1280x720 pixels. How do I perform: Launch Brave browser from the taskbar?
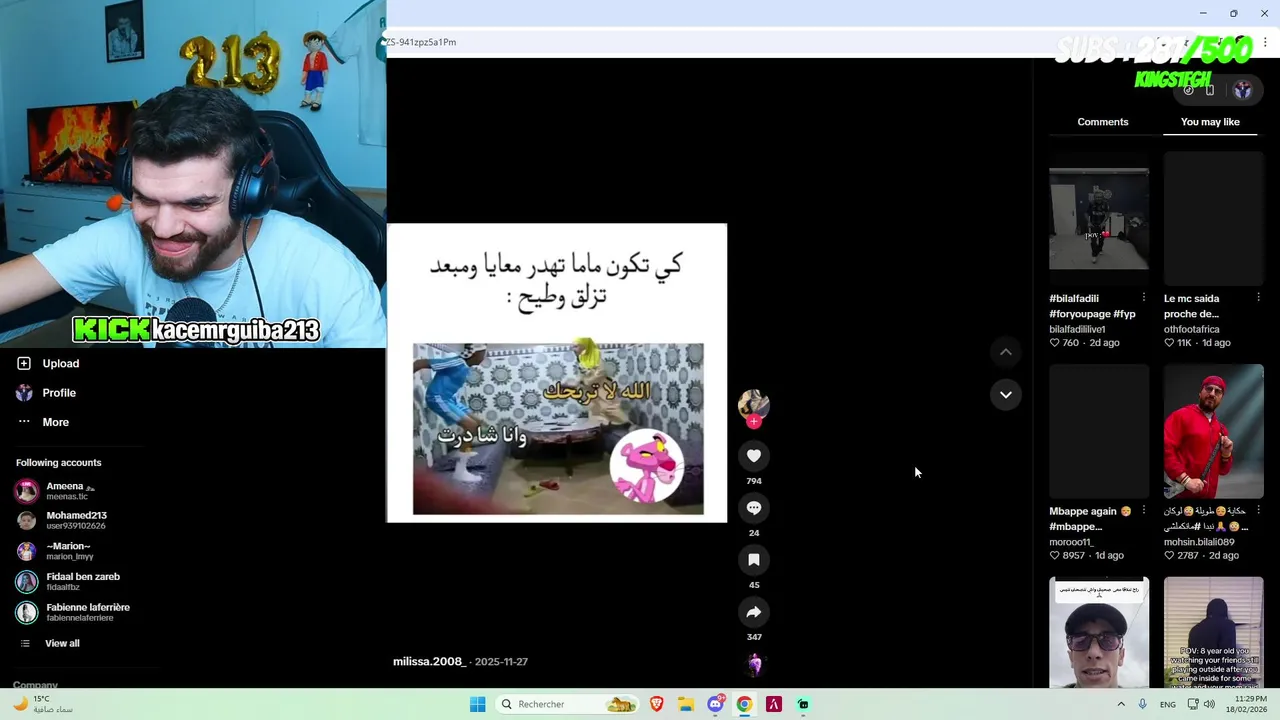[657, 704]
